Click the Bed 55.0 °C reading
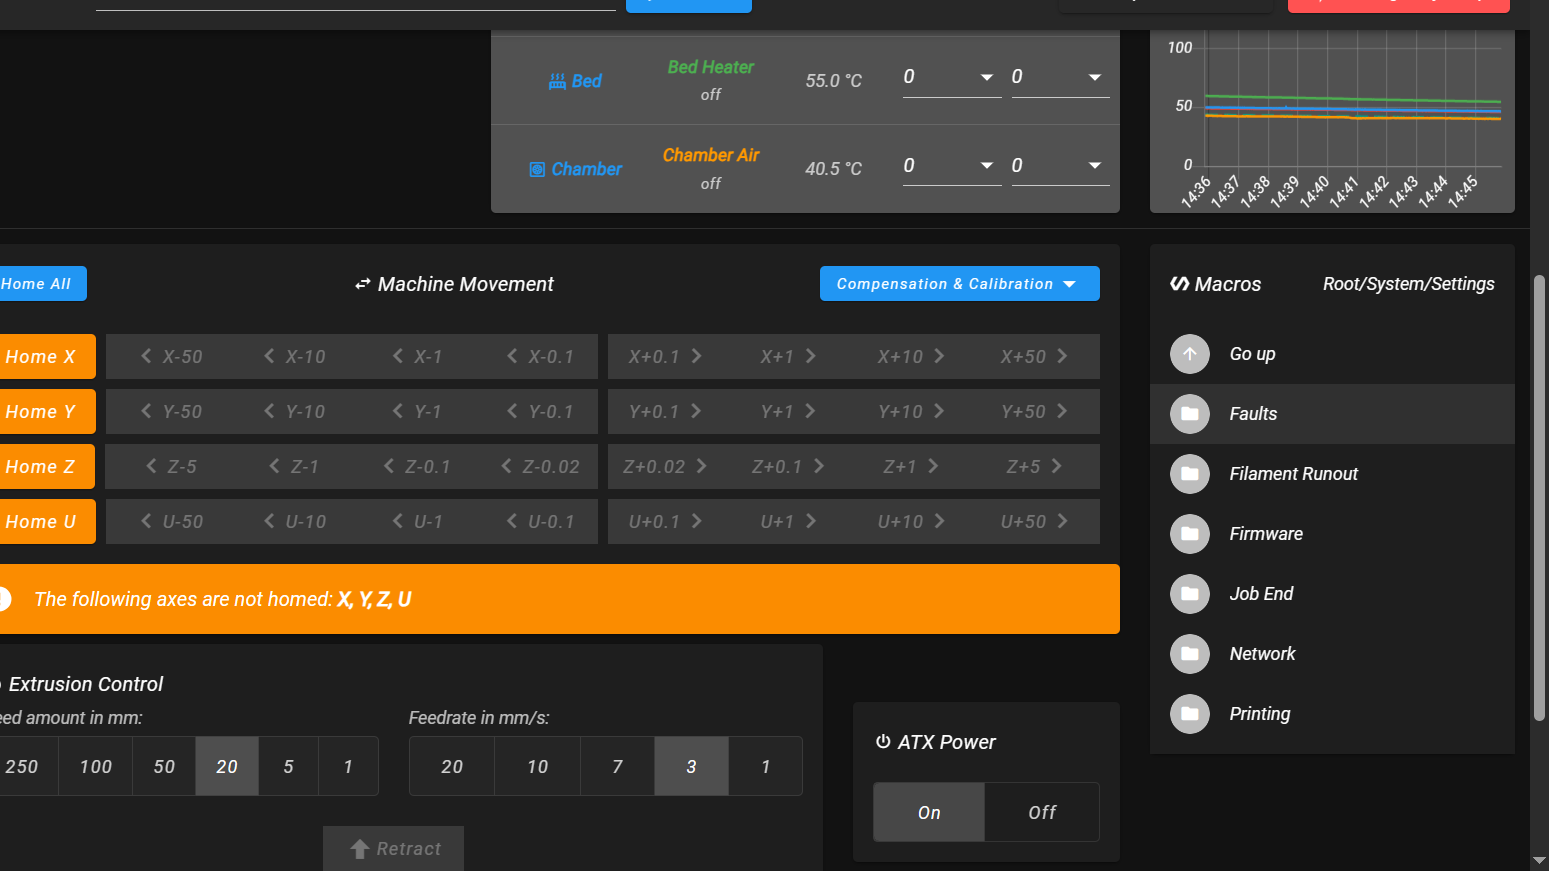The image size is (1549, 871). point(833,81)
